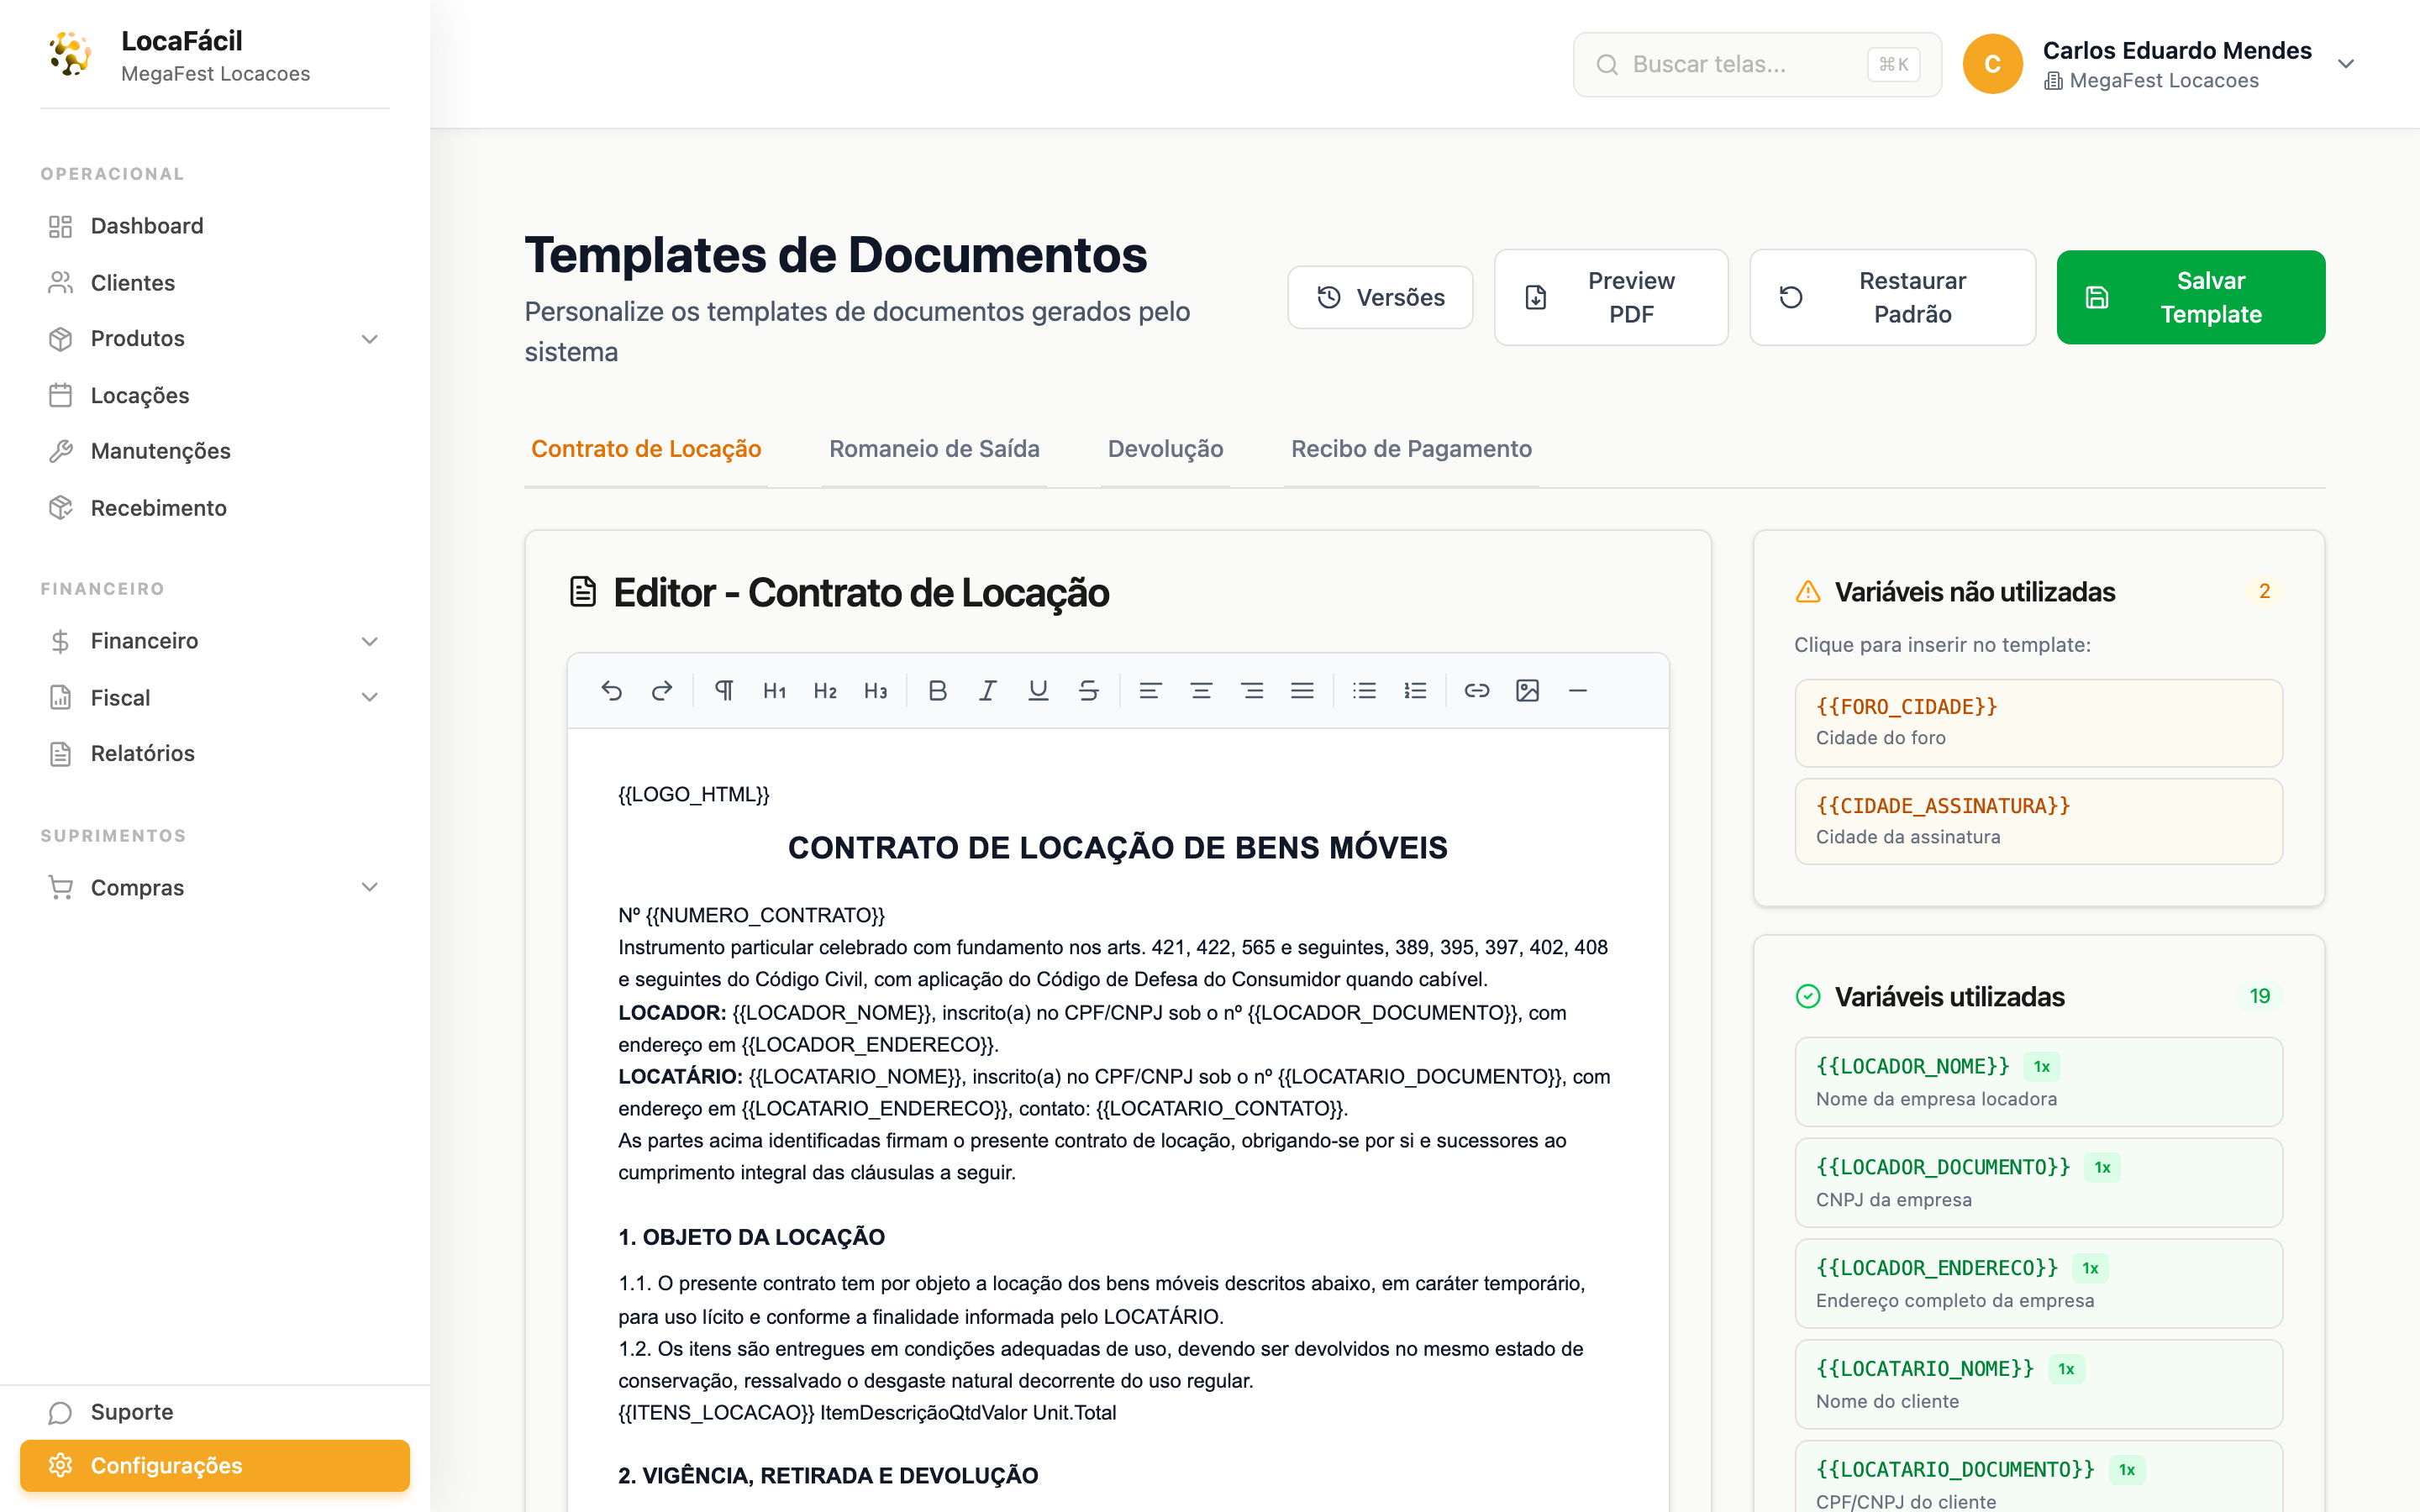Select the {{LOCADOR_ENDERECO}} variable card
Screen dimensions: 2420x1512
pos(2038,1283)
